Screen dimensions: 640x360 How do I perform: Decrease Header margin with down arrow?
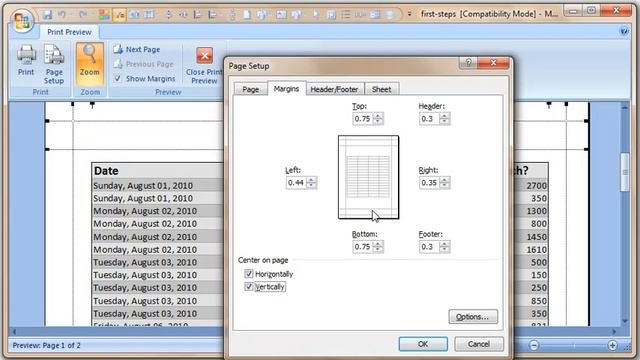click(444, 122)
